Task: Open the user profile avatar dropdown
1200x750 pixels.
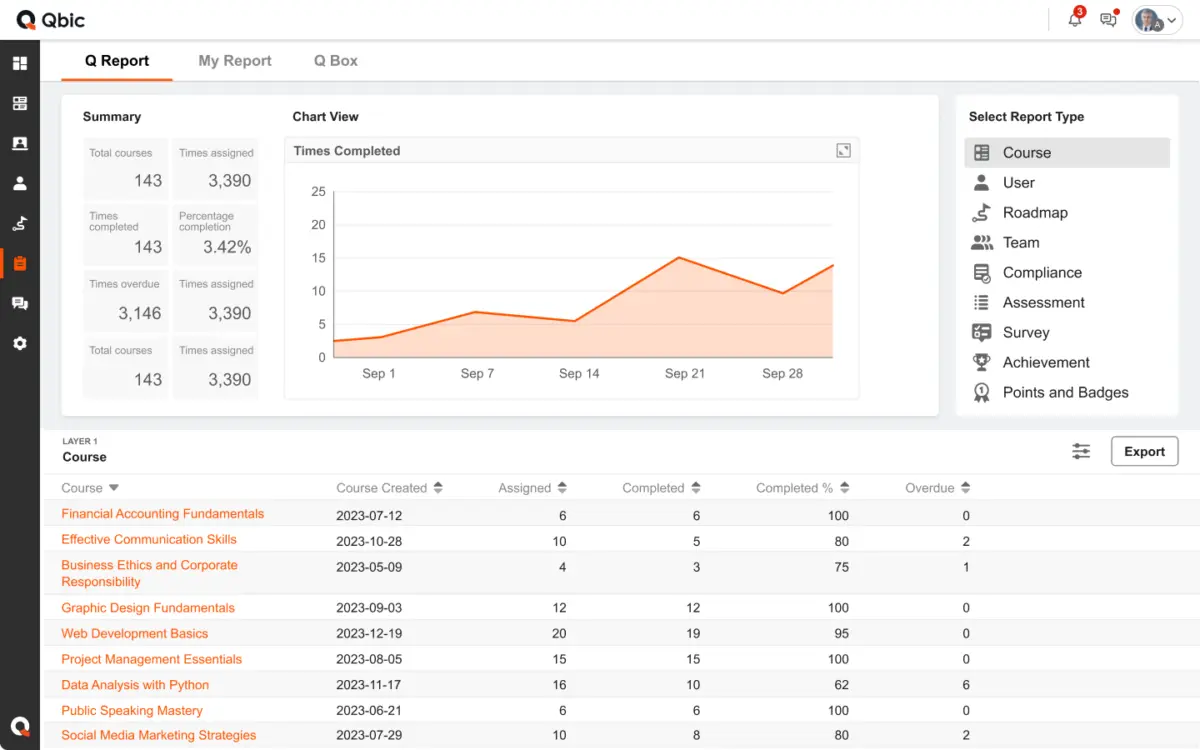Action: [x=1156, y=20]
